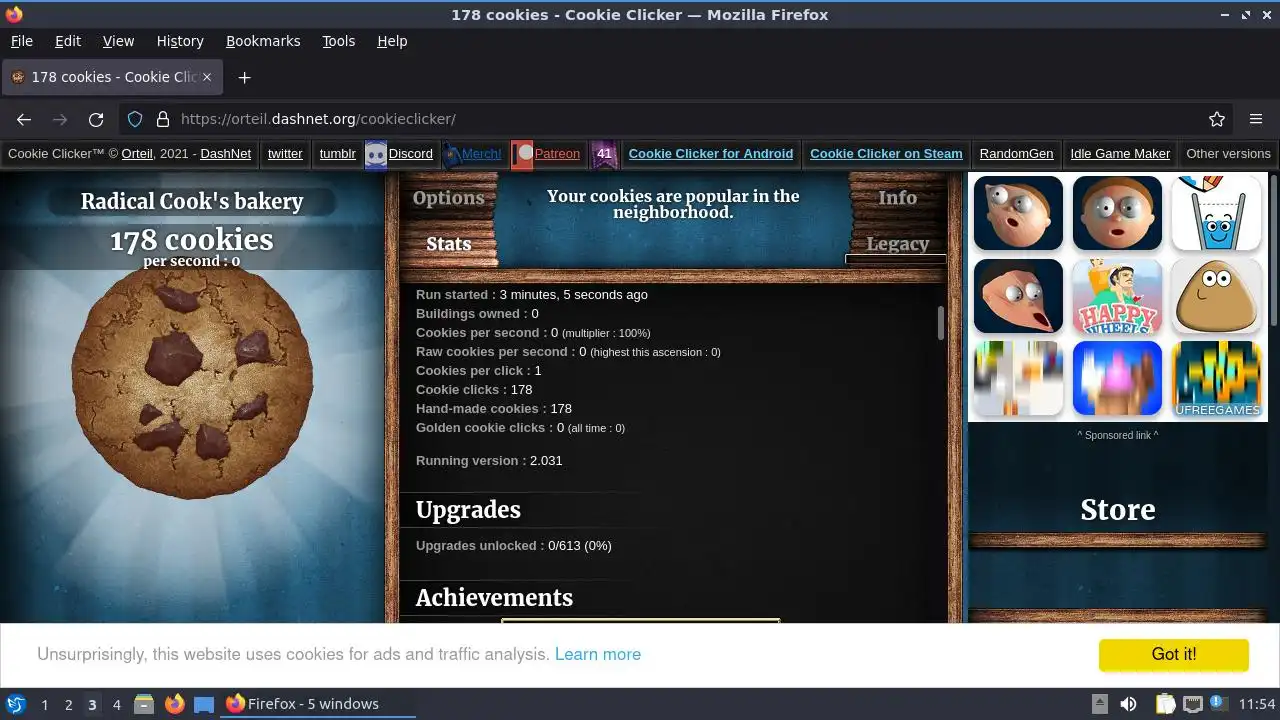Bookmark this page with the star icon
1280x720 pixels.
[1217, 119]
